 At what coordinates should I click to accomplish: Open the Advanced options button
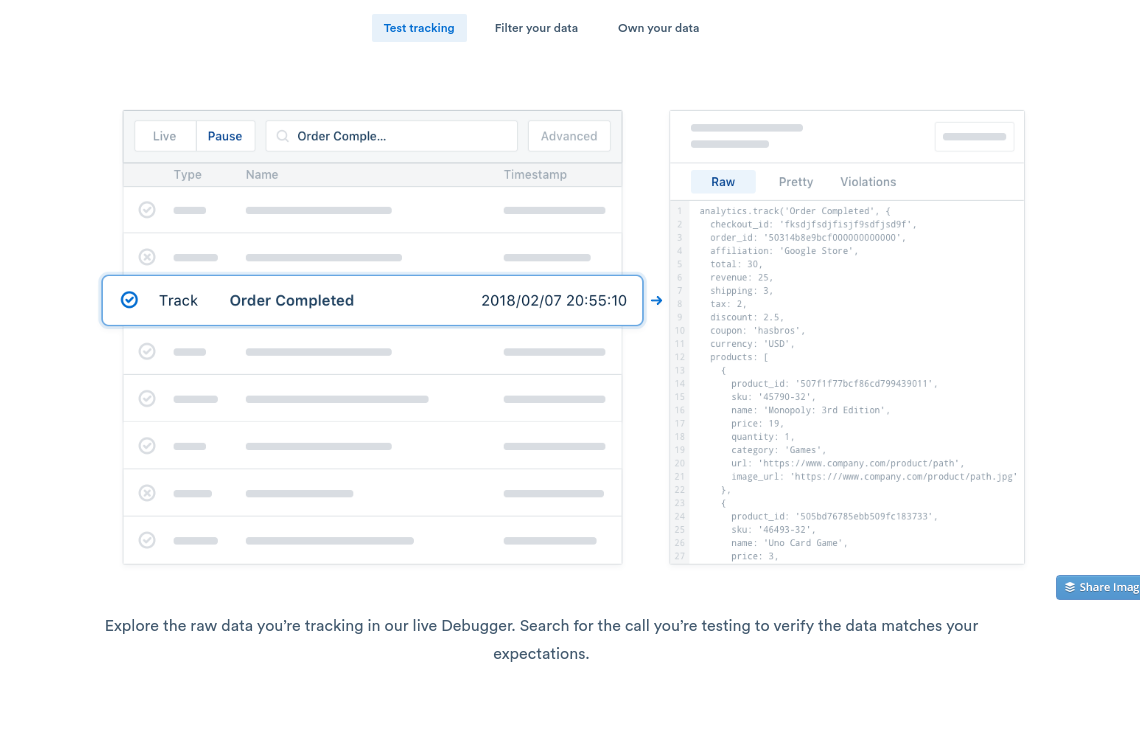[569, 136]
